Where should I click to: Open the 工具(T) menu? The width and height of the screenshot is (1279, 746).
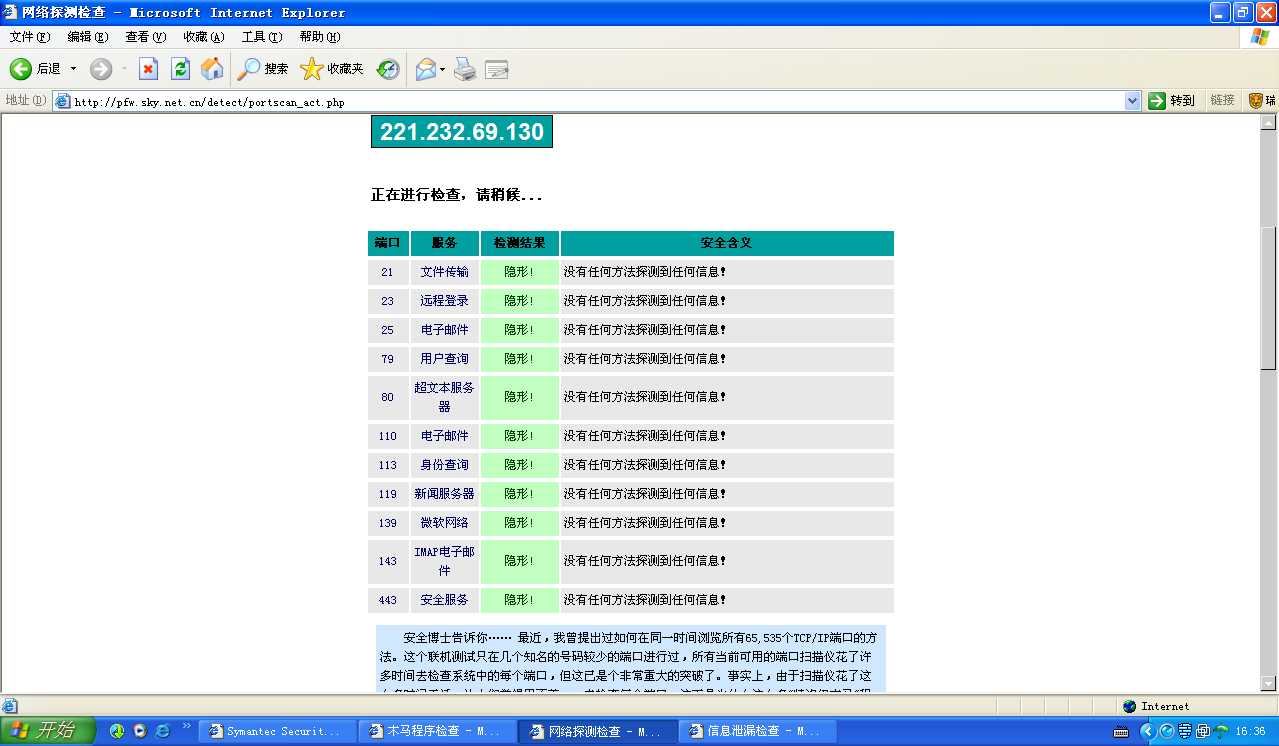pyautogui.click(x=261, y=37)
